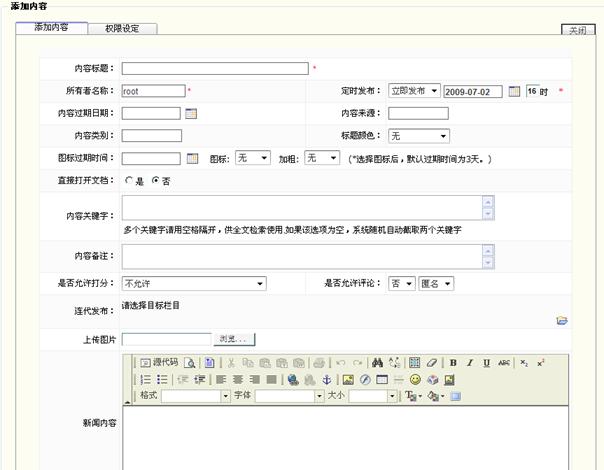
Task: Click the 源代码 source code button
Action: coord(158,362)
